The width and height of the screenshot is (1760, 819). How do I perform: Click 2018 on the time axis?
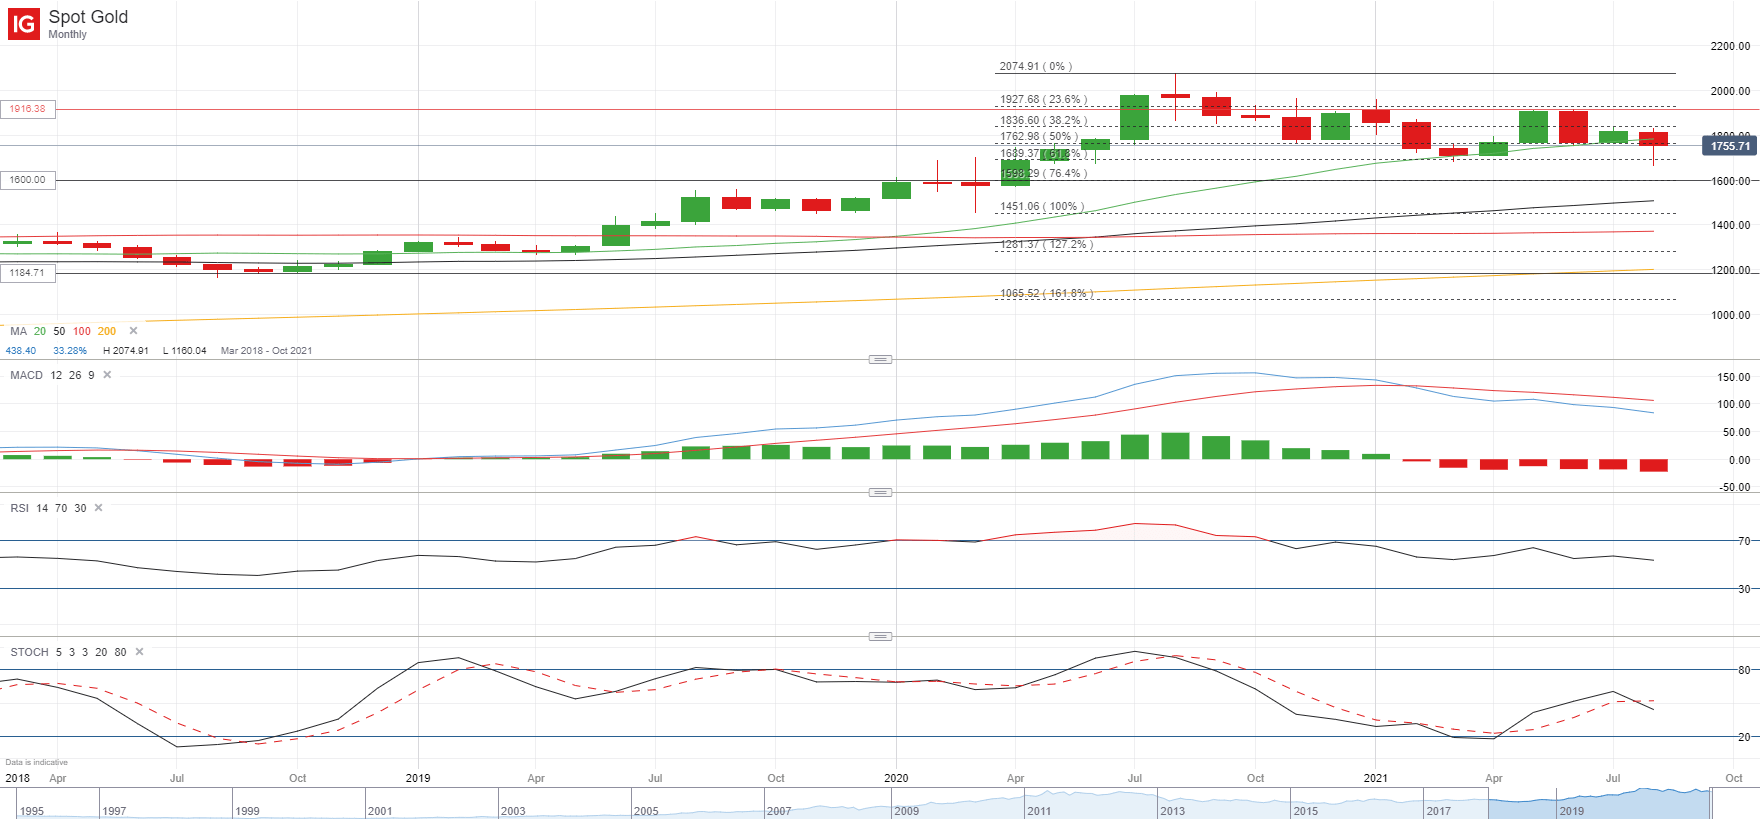pyautogui.click(x=18, y=778)
